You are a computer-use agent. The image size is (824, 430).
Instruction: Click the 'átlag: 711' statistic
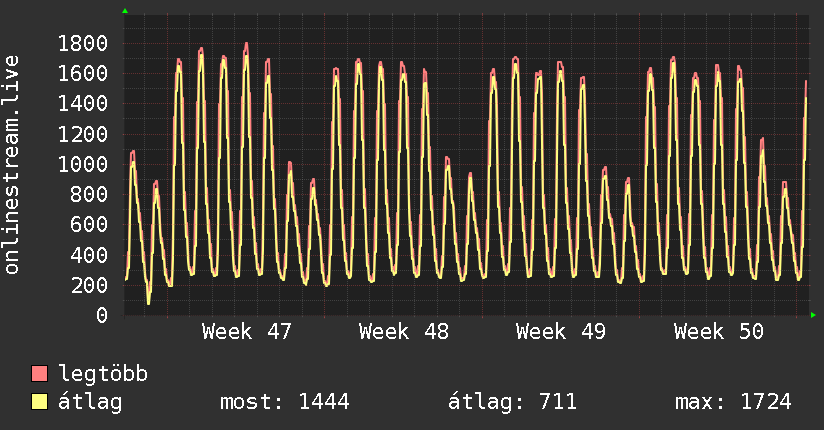point(512,402)
